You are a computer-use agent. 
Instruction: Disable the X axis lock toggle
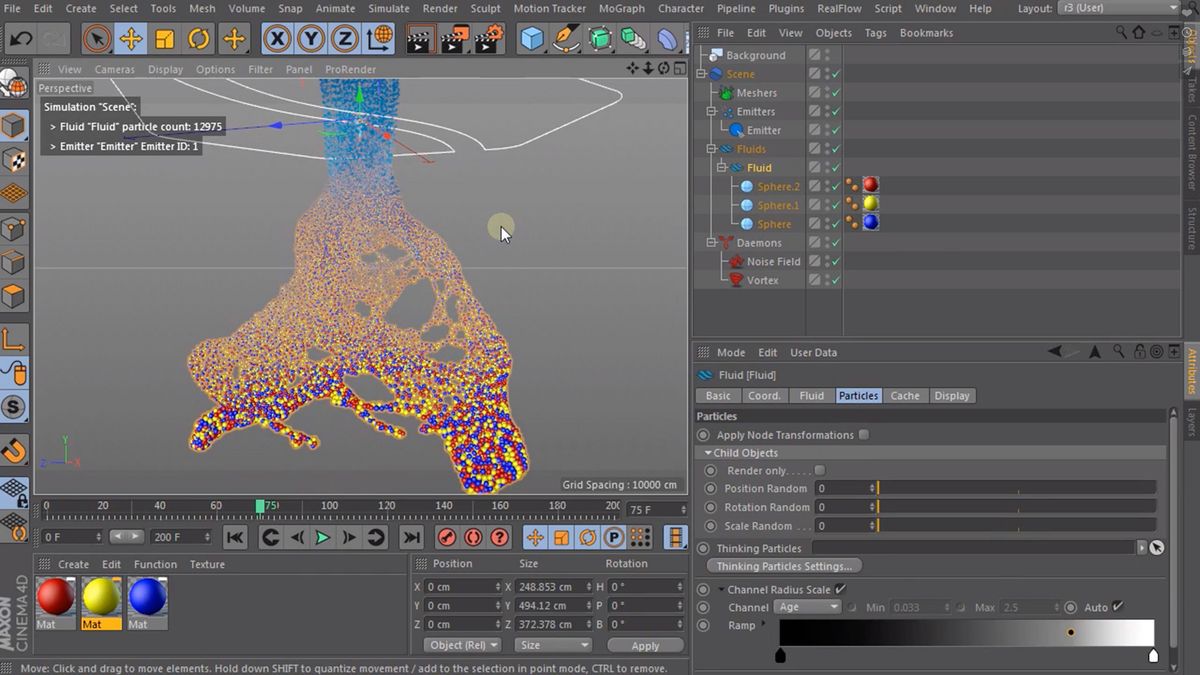click(276, 38)
